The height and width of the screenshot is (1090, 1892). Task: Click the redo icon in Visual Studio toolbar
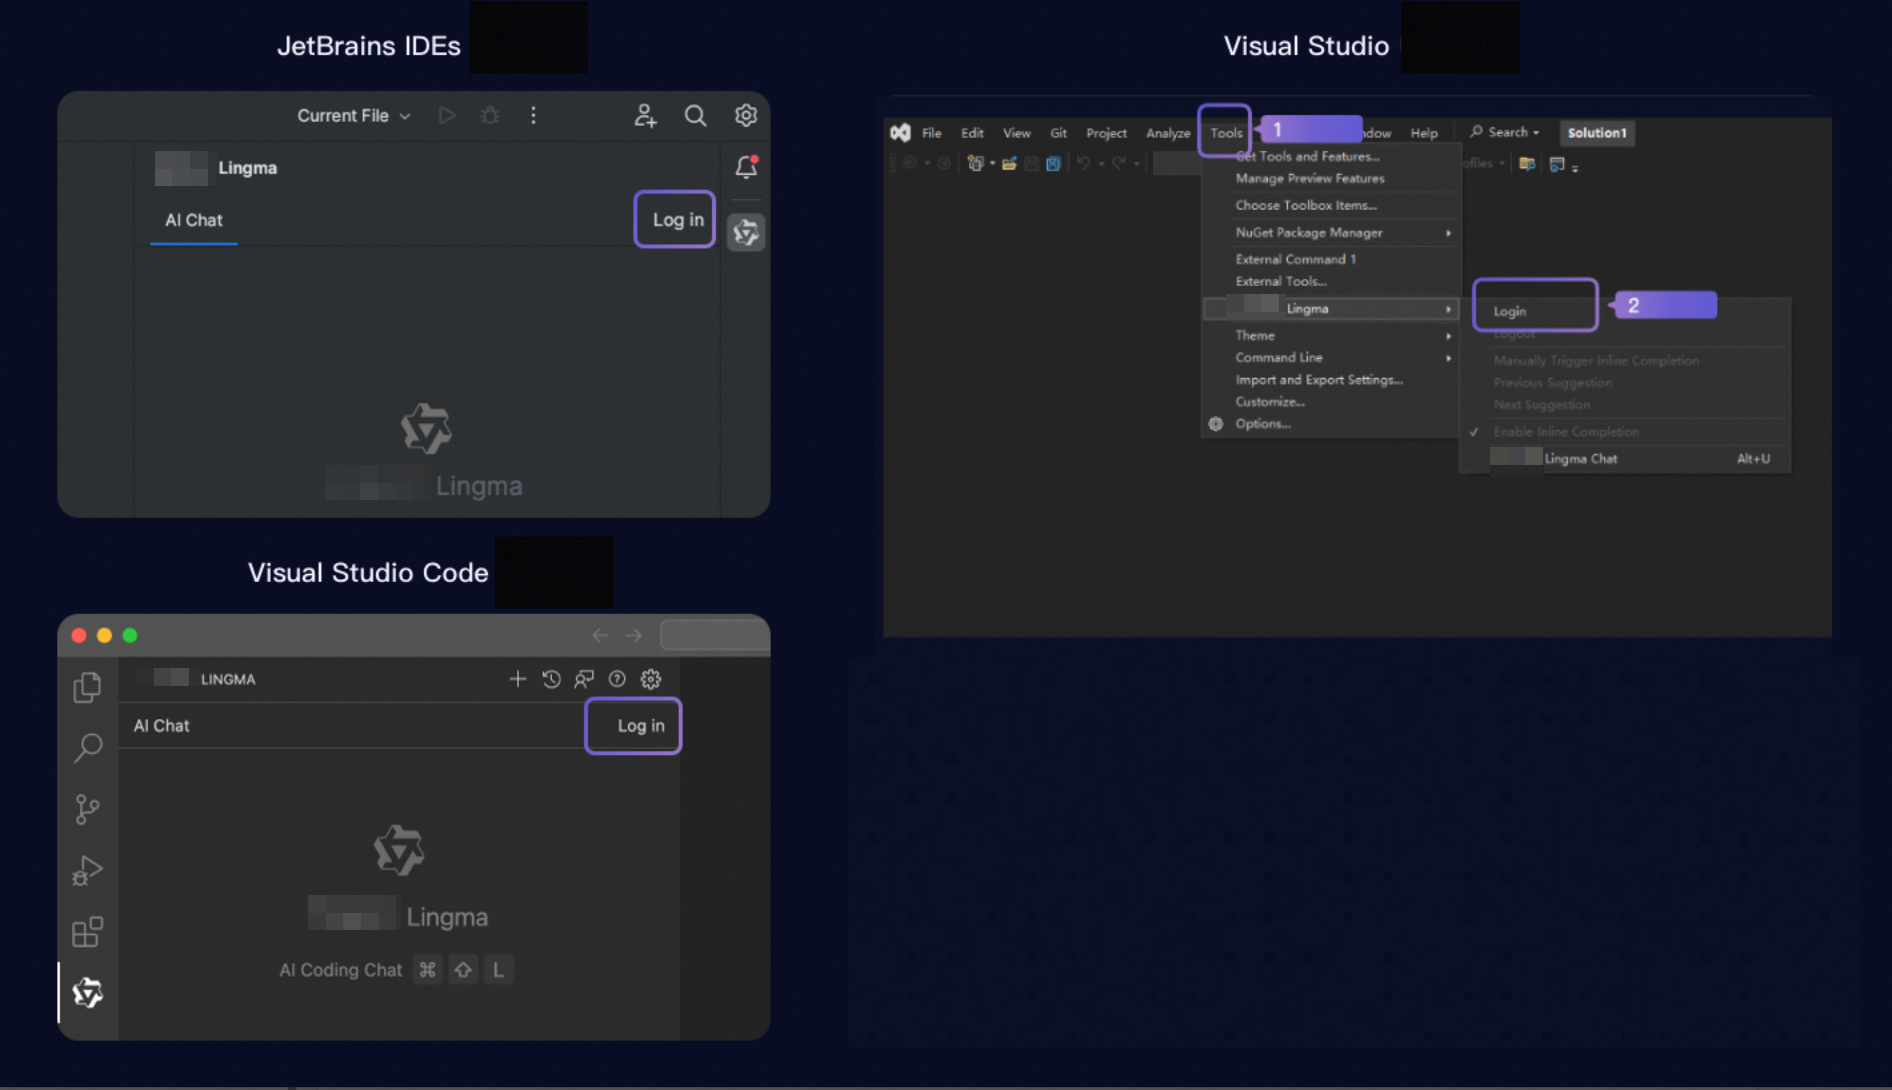click(1118, 163)
